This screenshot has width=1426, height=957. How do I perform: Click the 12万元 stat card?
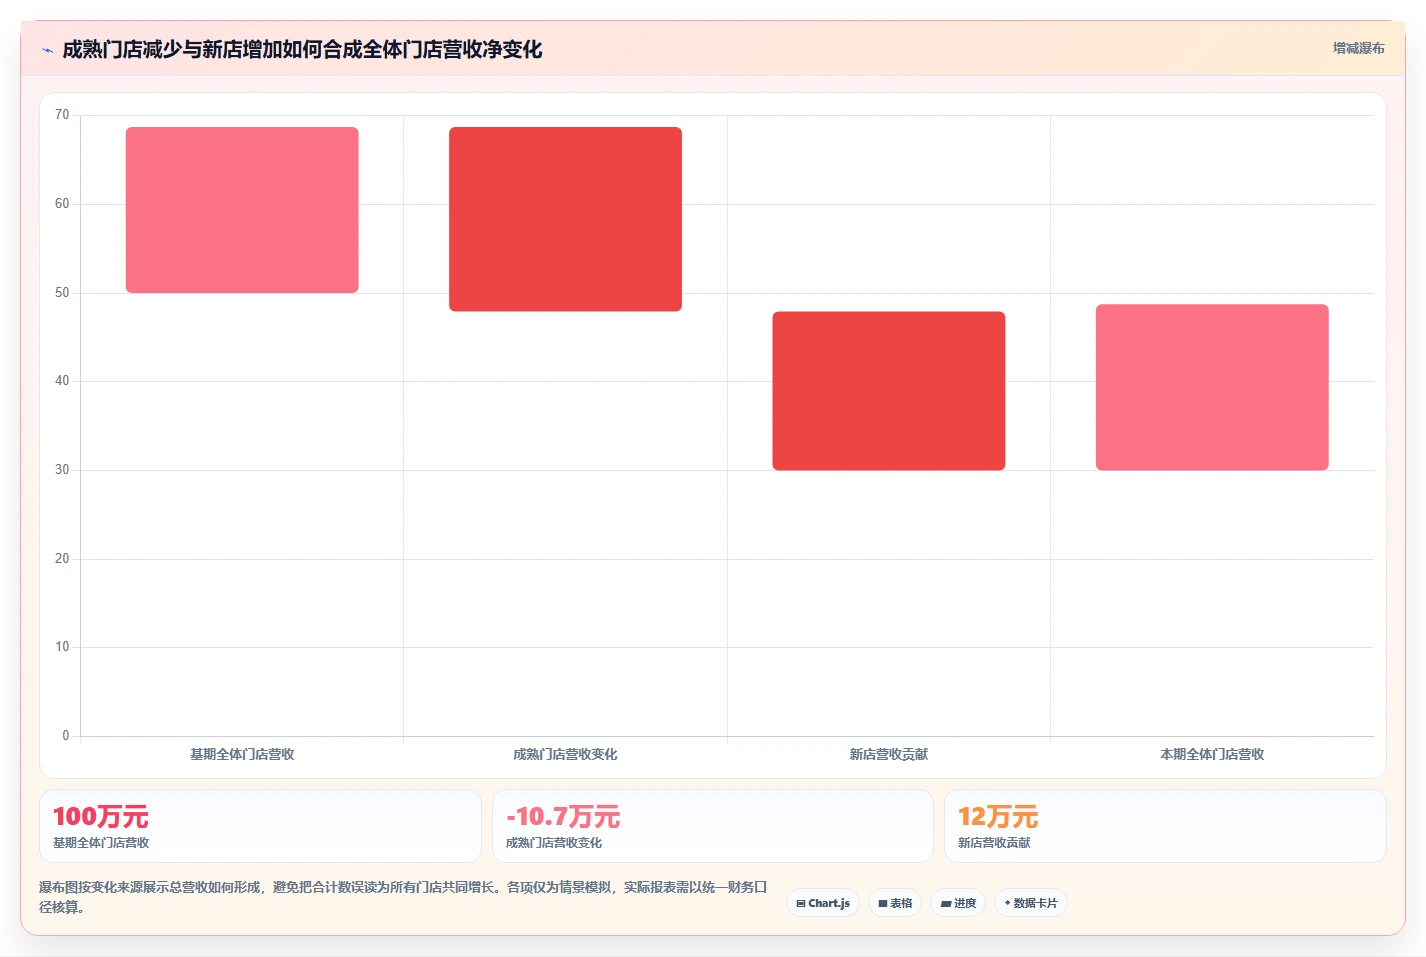tap(1165, 826)
